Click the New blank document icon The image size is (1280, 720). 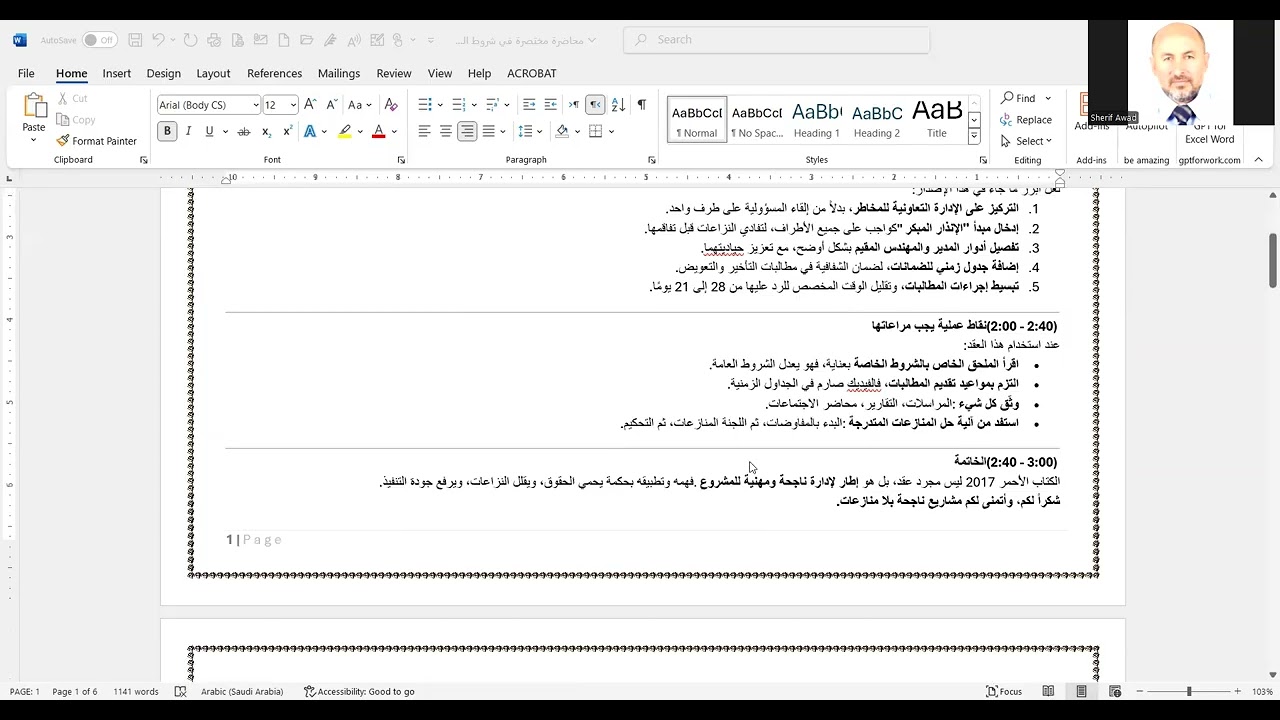[x=284, y=40]
